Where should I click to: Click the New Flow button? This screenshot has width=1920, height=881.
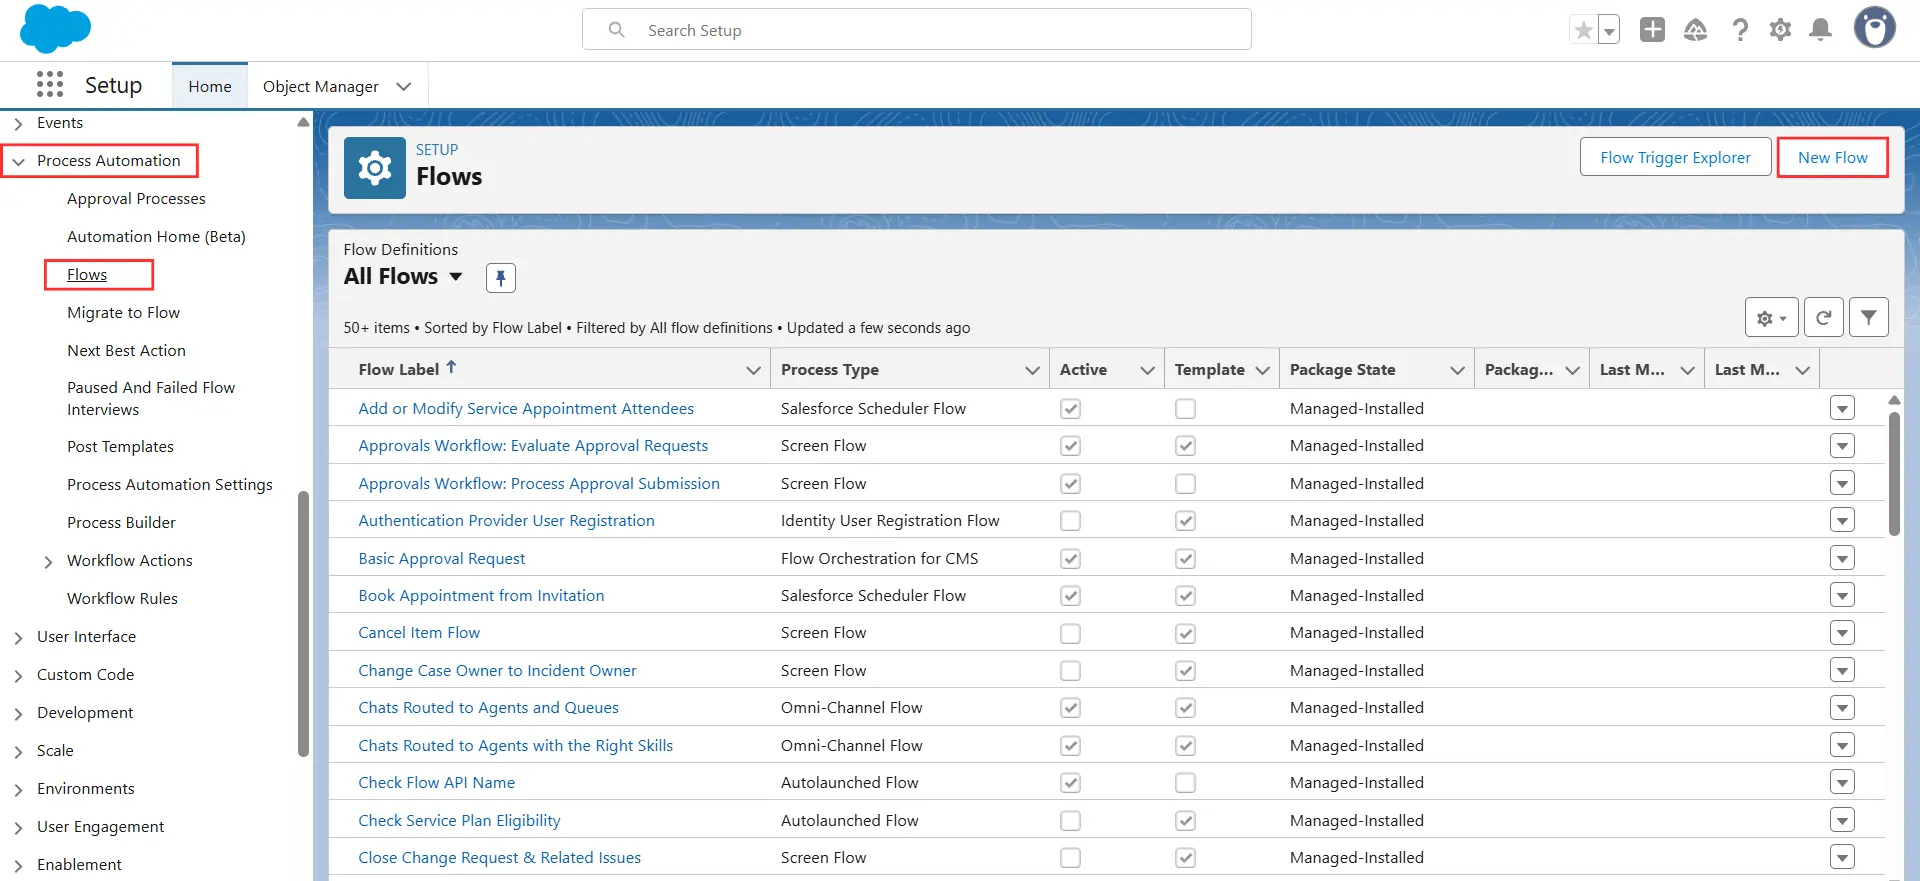tap(1832, 157)
